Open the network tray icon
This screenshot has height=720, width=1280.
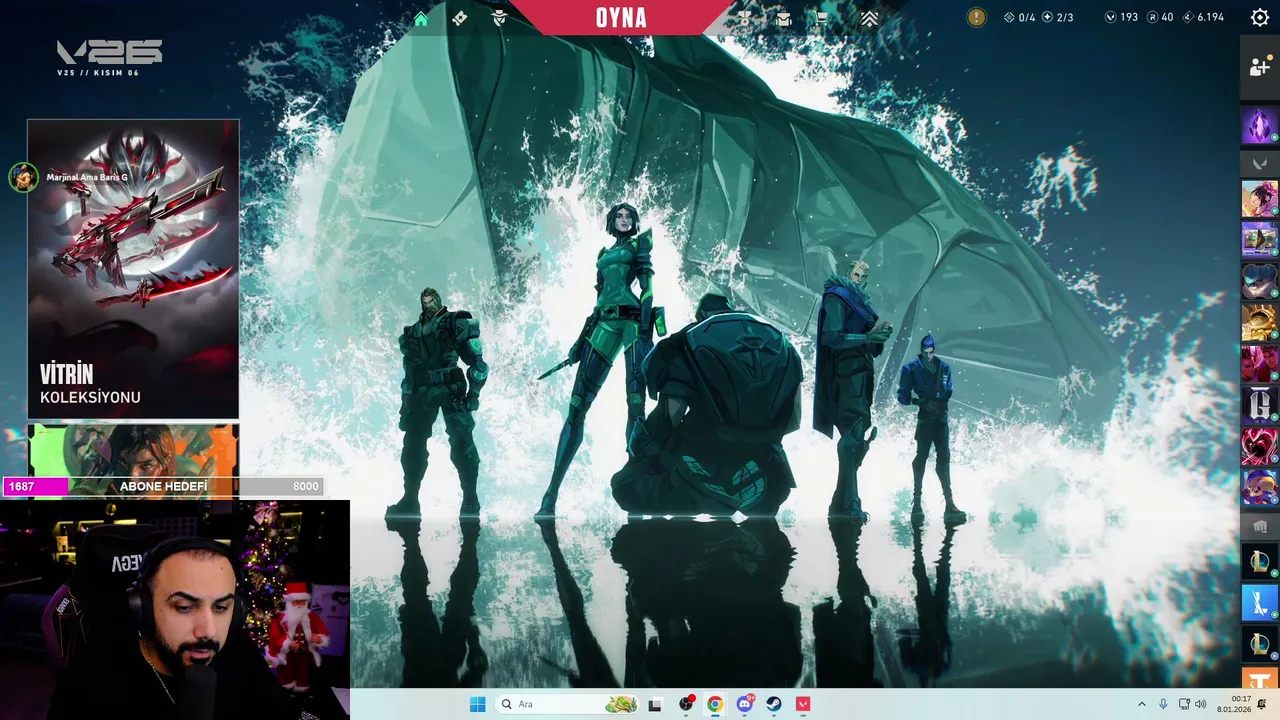click(x=1184, y=704)
